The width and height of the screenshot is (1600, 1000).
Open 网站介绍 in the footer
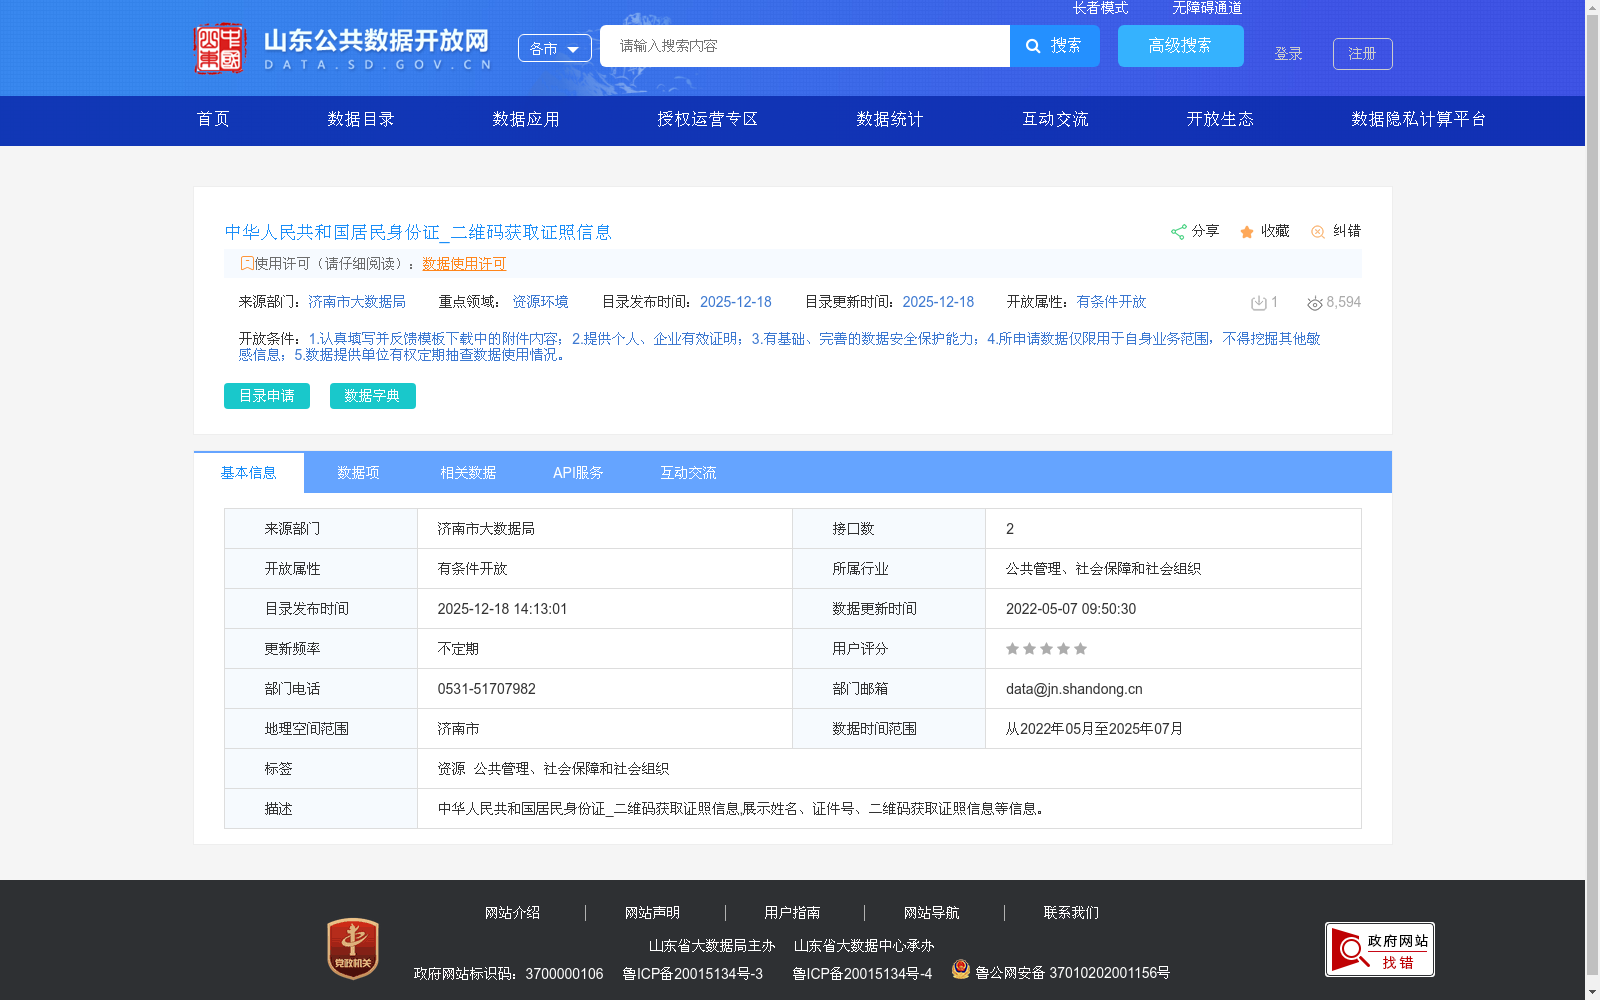[x=513, y=913]
